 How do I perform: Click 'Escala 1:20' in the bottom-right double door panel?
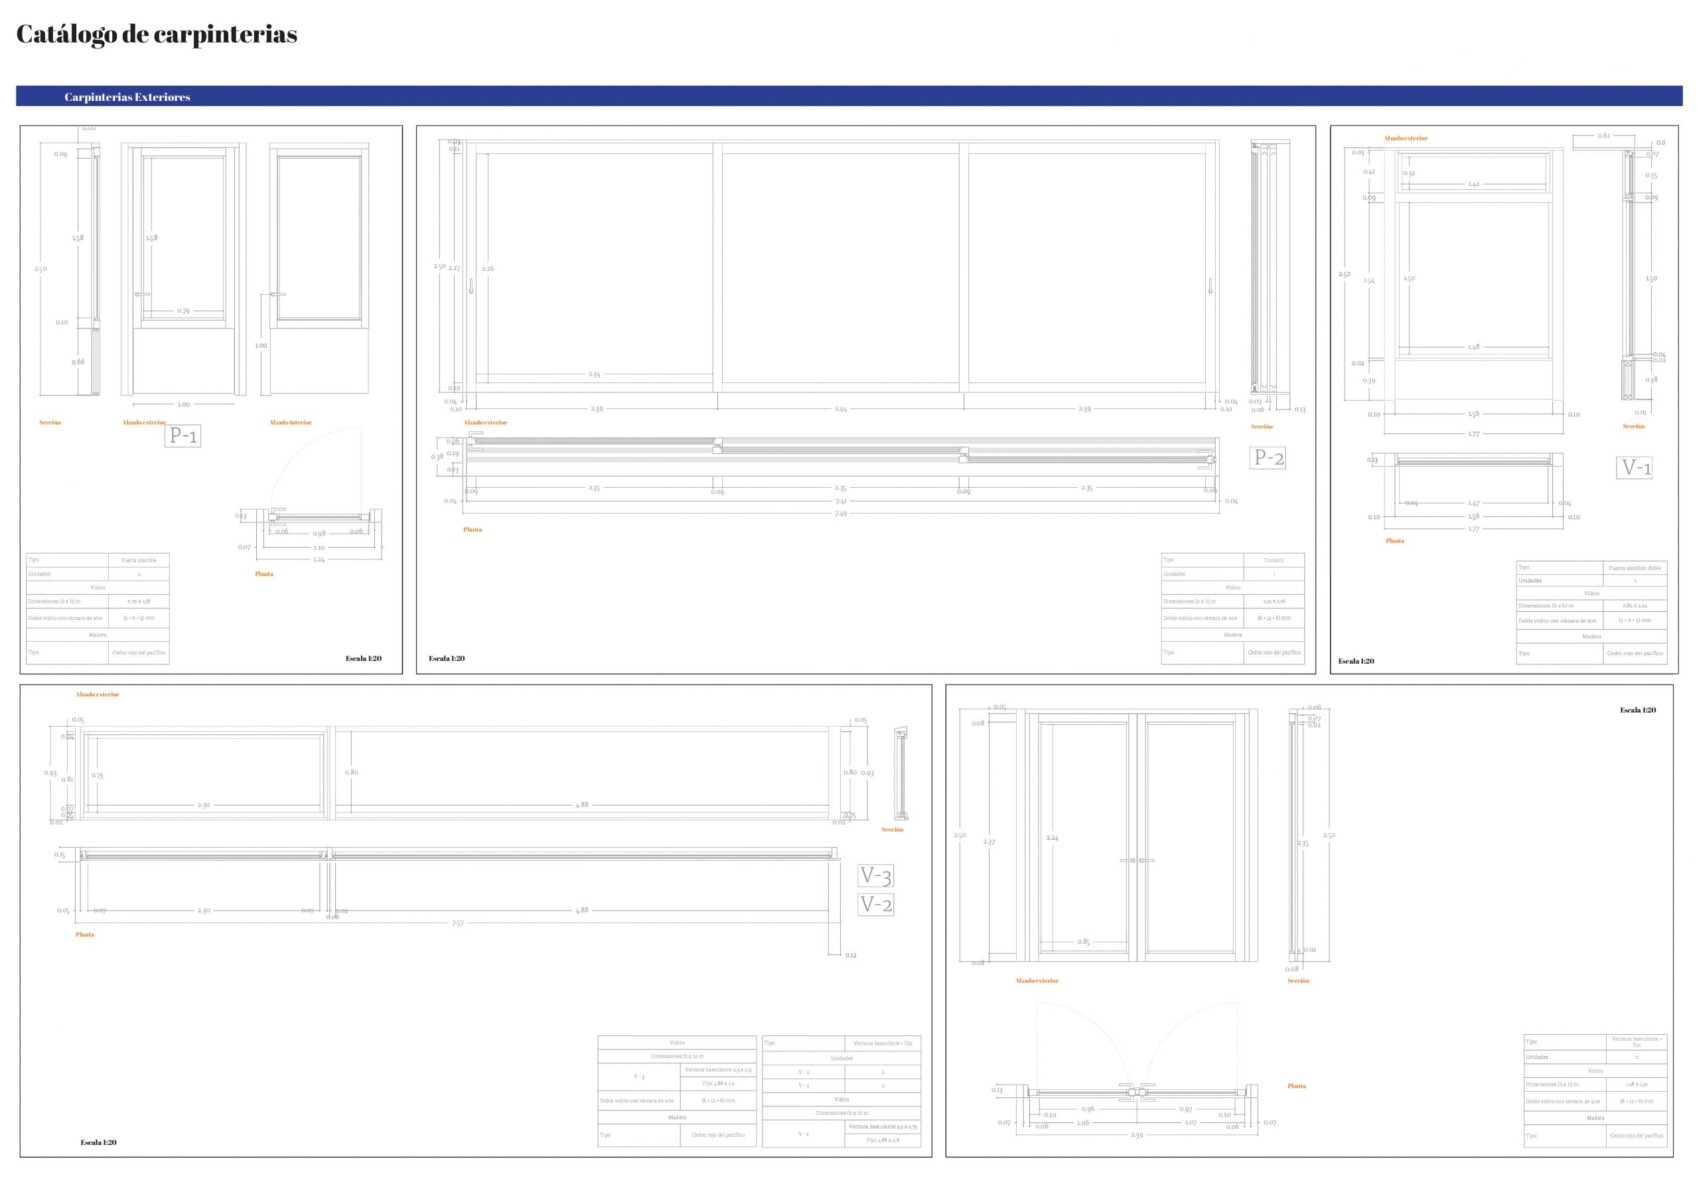[x=1638, y=710]
